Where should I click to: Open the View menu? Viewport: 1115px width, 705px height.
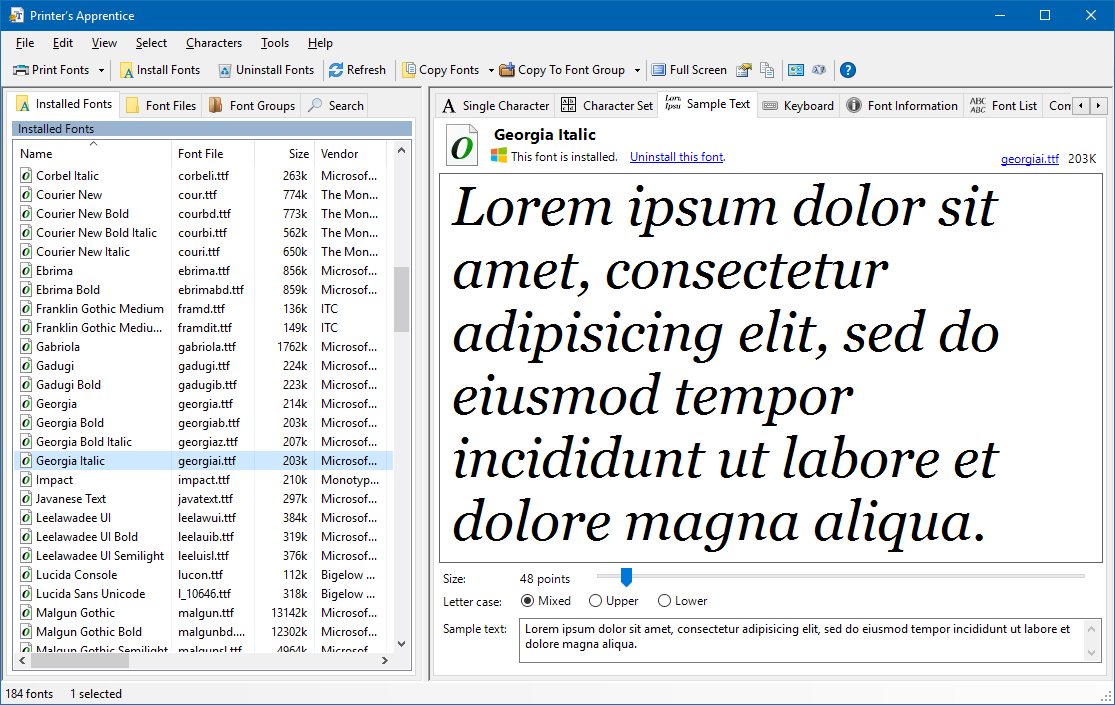(104, 43)
